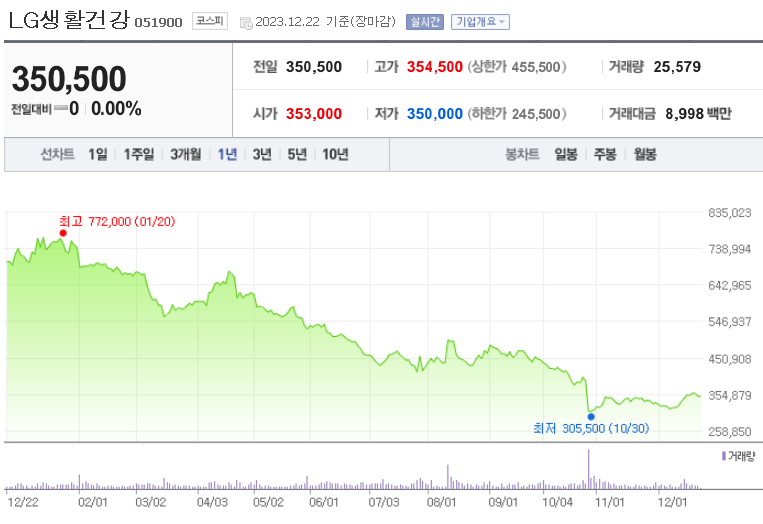763x524 pixels.
Task: Click the 거래량 value 25,579
Action: tap(677, 67)
